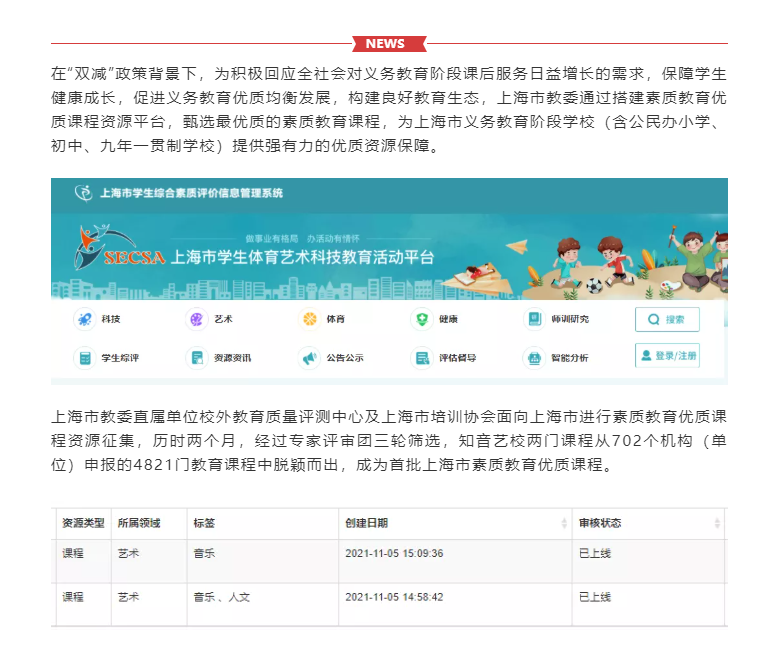Click the SECSA platform logo
This screenshot has height=645, width=782.
(x=120, y=248)
